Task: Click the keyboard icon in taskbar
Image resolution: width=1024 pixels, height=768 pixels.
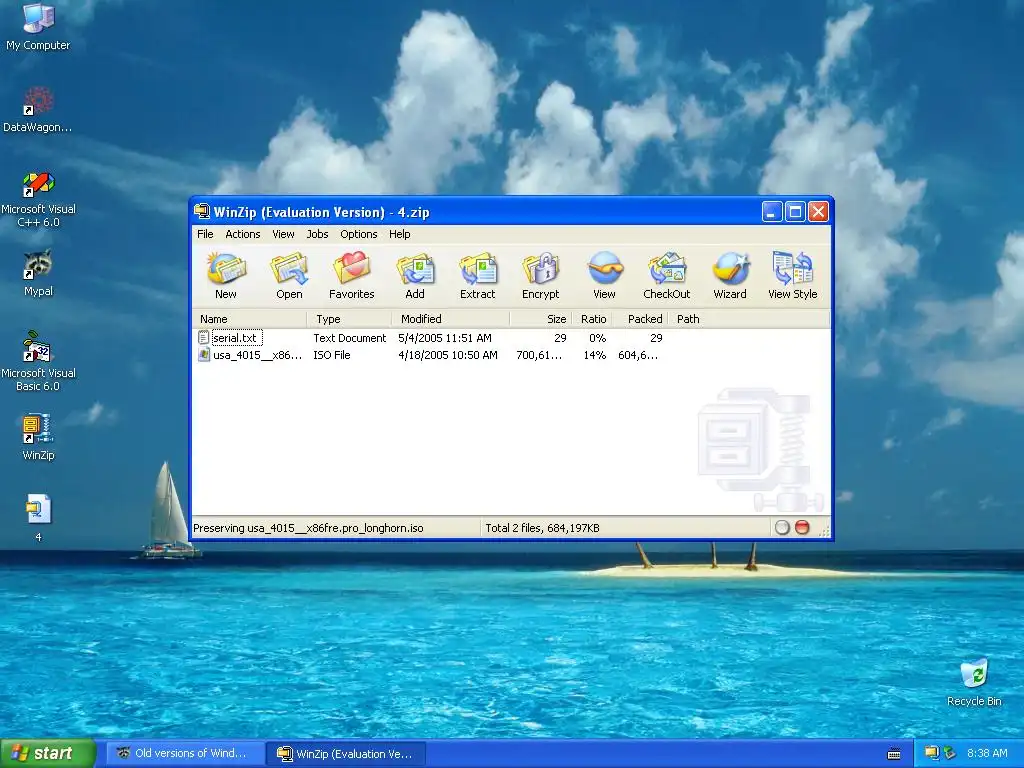Action: coord(894,754)
